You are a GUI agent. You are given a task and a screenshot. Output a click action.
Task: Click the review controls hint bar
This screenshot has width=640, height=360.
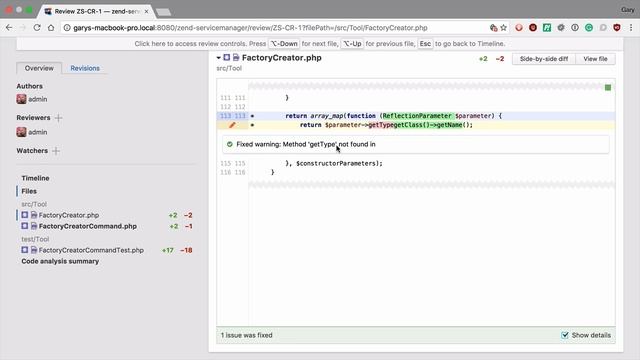coord(320,44)
